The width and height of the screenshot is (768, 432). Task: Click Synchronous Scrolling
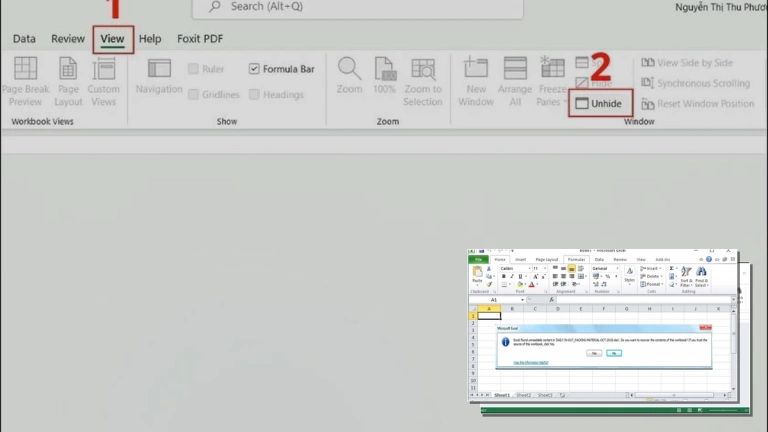click(x=696, y=83)
